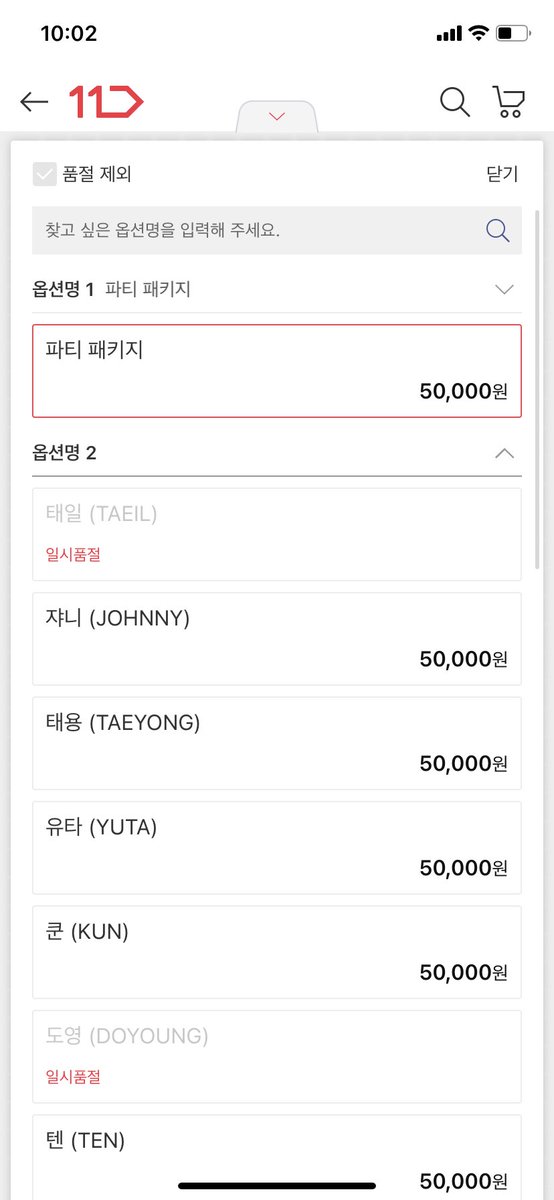Focus the option name search field
Screen dimensions: 554x1200
[x=260, y=230]
